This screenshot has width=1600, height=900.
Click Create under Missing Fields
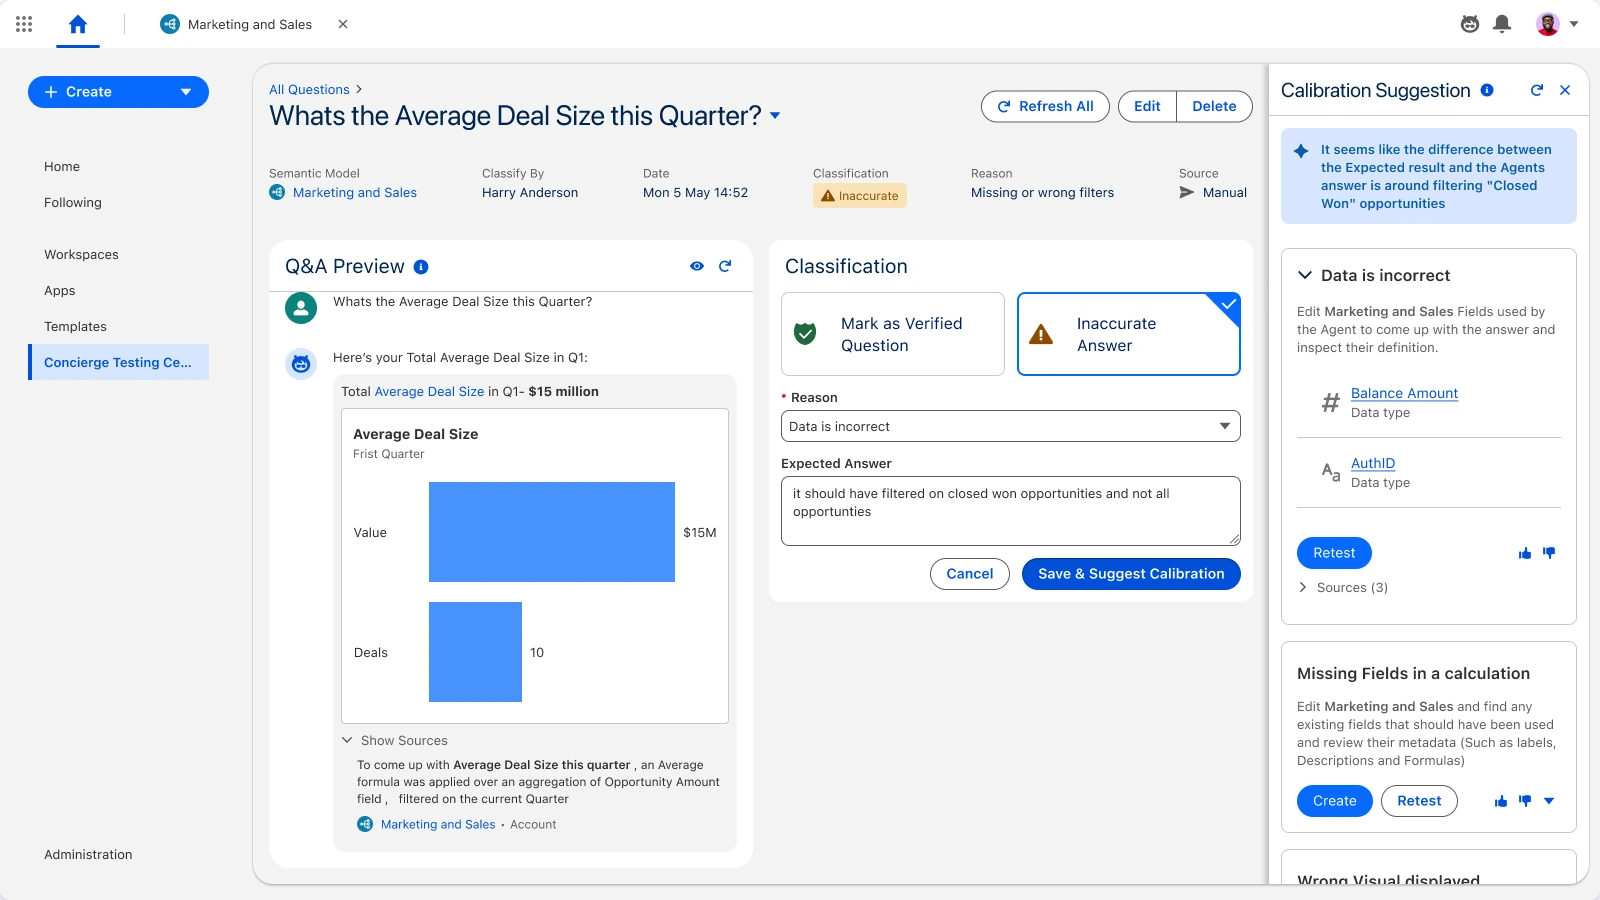(1335, 801)
